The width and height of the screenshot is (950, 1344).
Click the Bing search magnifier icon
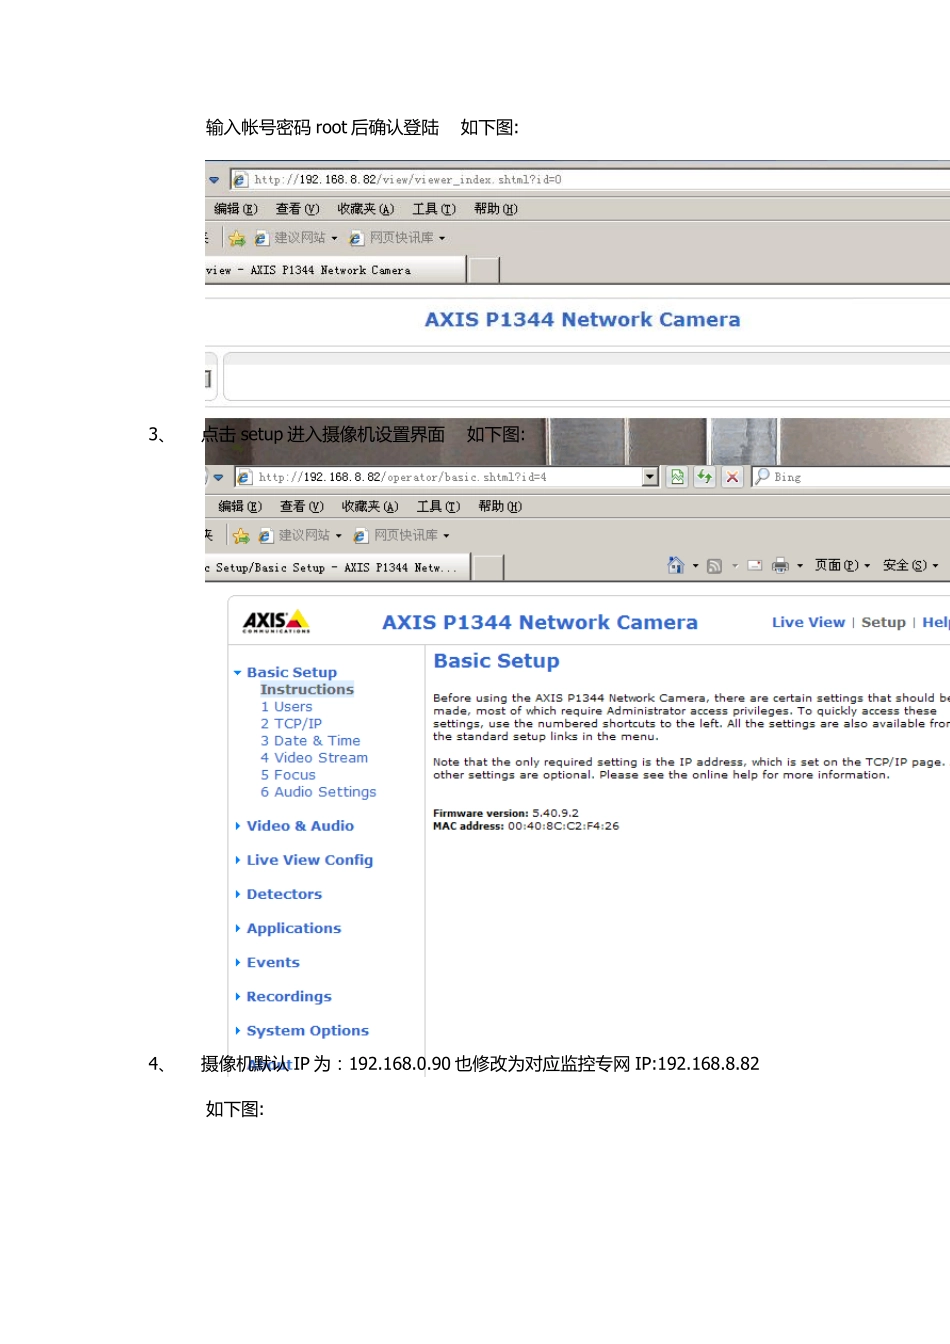pos(763,477)
